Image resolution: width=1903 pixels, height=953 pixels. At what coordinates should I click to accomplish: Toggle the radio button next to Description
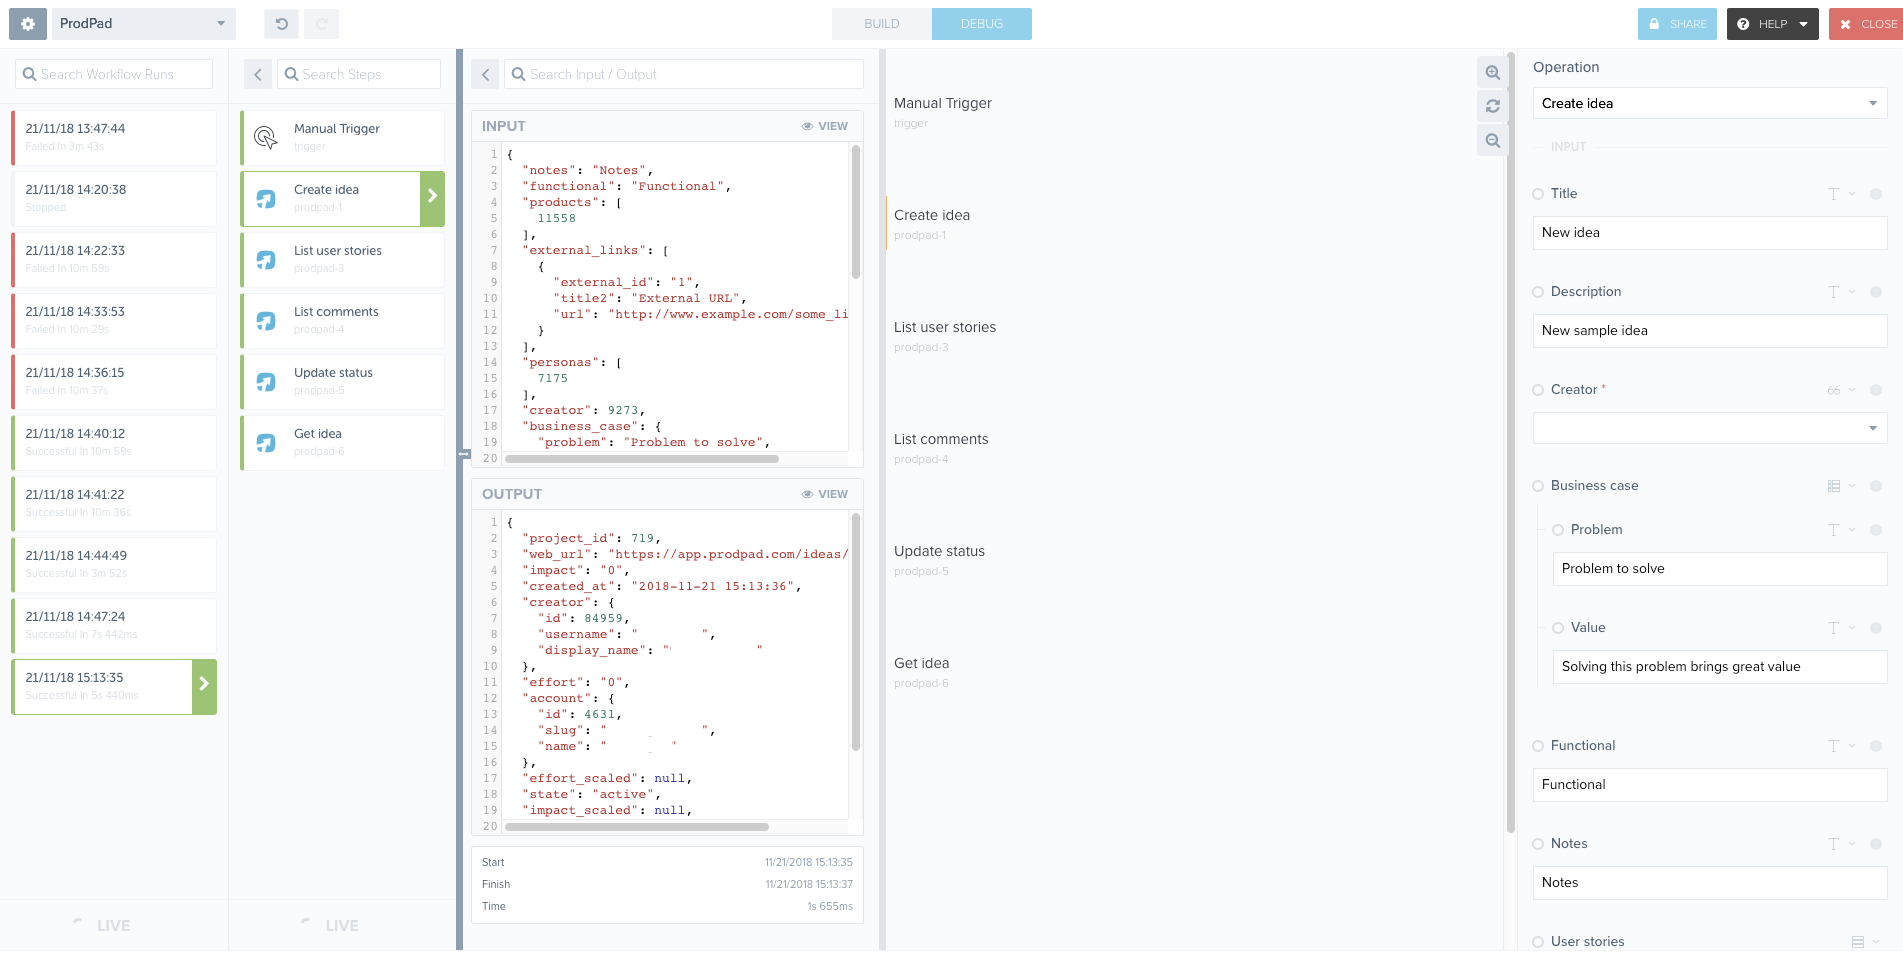click(1538, 292)
